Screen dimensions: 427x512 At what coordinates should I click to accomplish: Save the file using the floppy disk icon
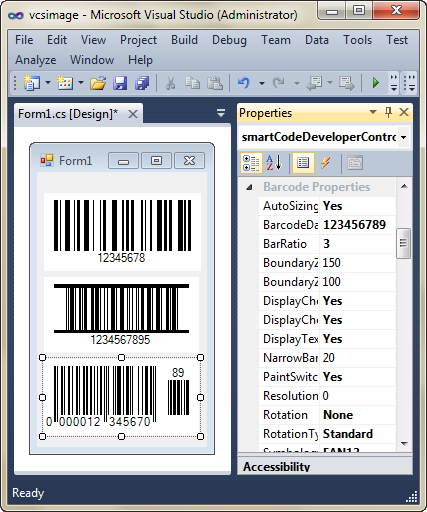pos(120,83)
